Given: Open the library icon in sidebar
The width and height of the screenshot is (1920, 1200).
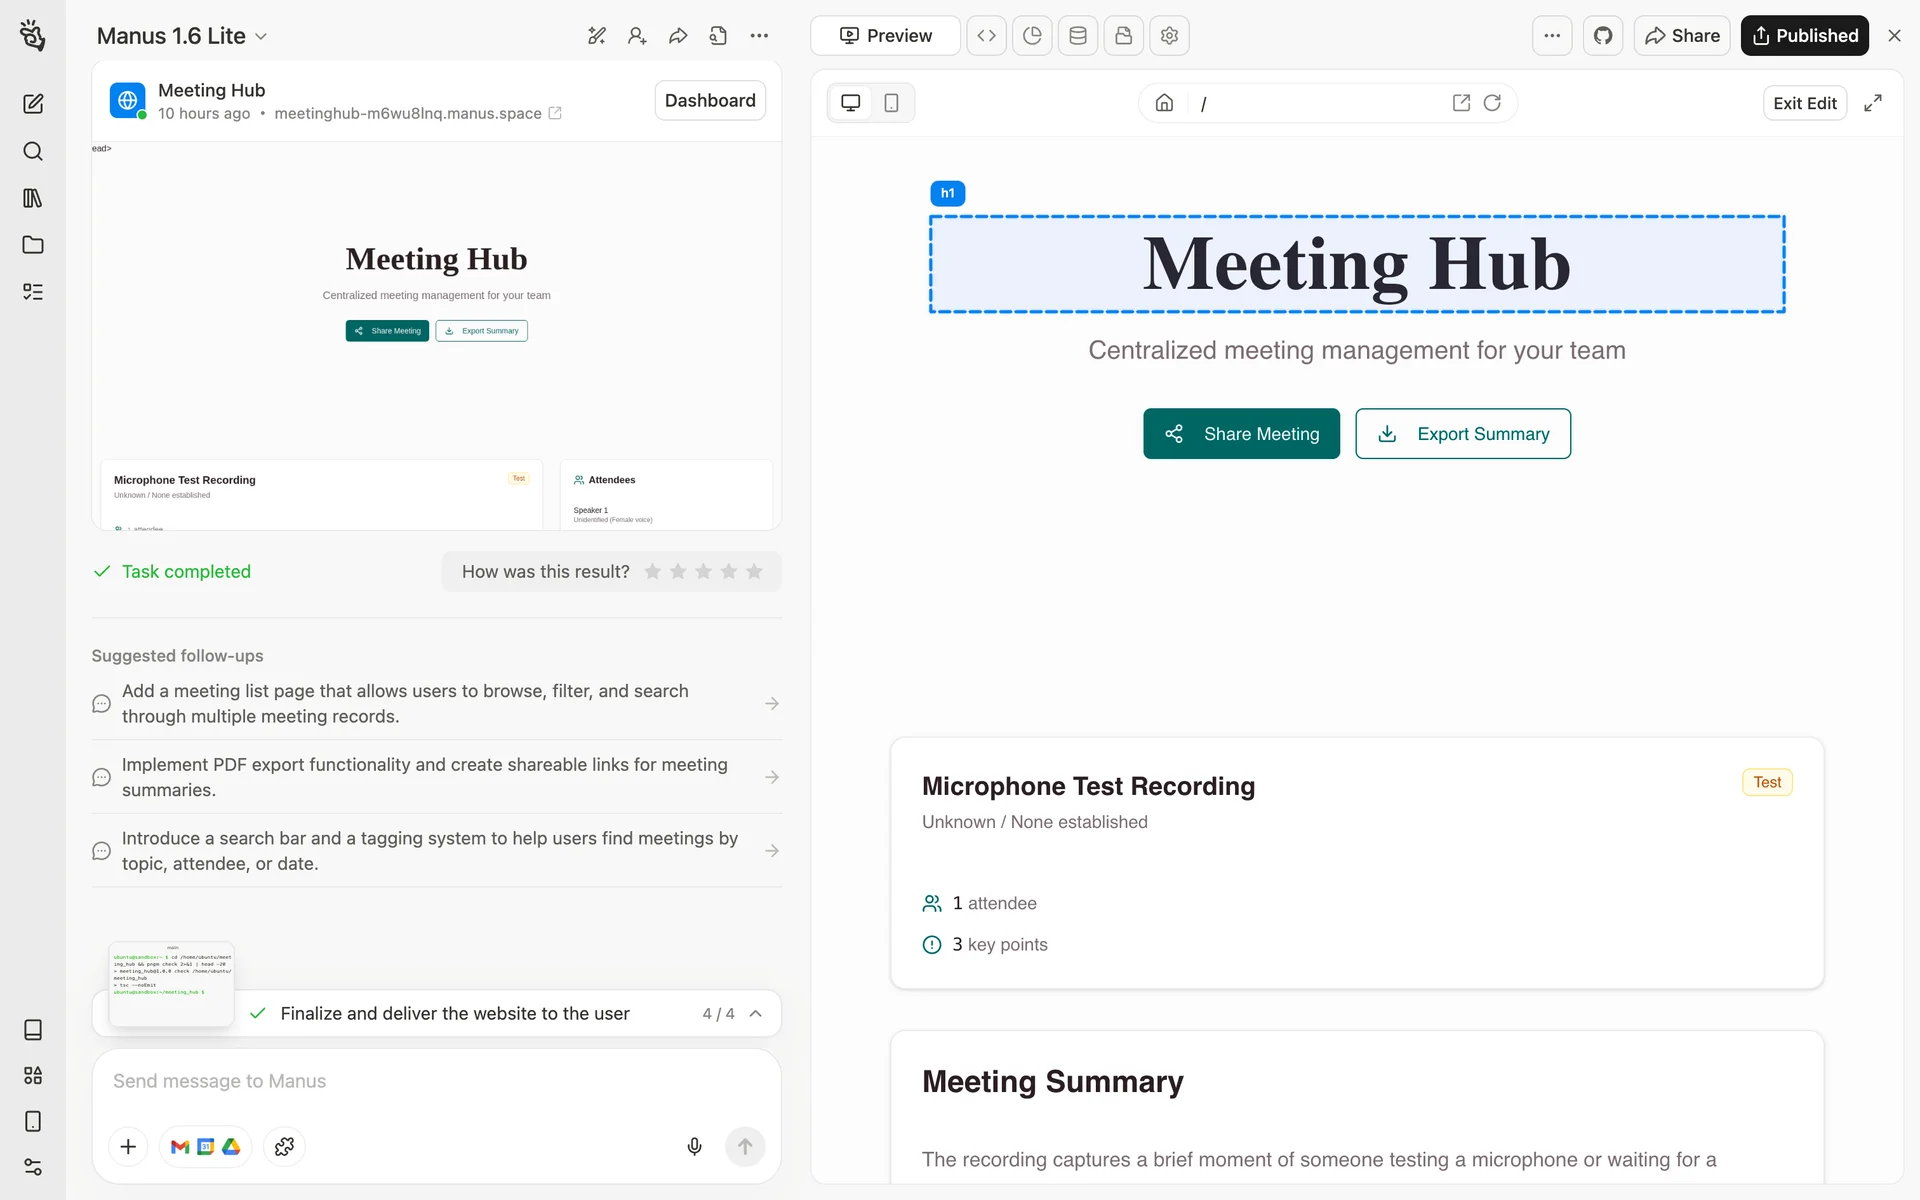Looking at the screenshot, I should pyautogui.click(x=33, y=198).
